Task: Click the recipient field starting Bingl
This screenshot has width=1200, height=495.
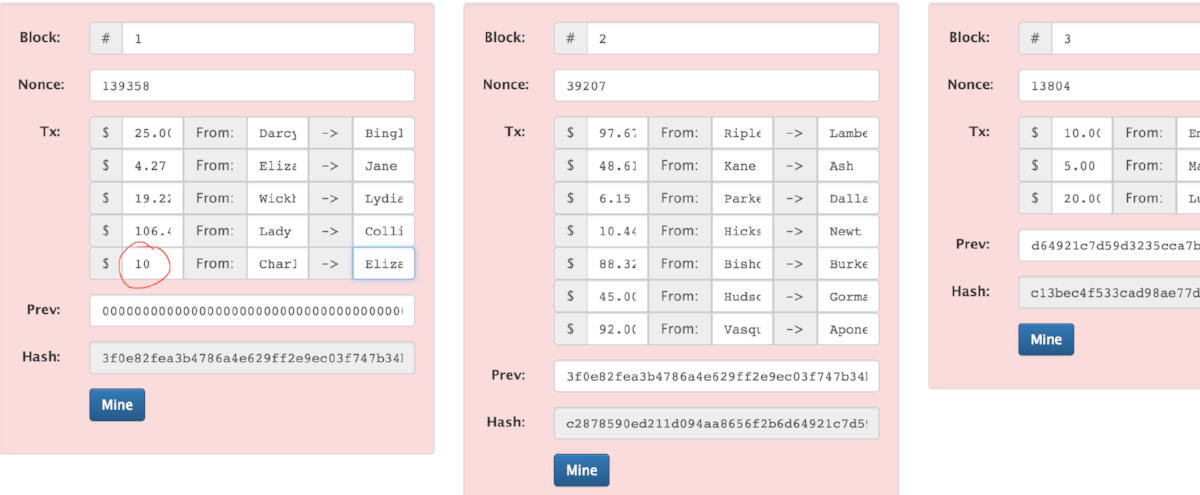Action: tap(384, 133)
